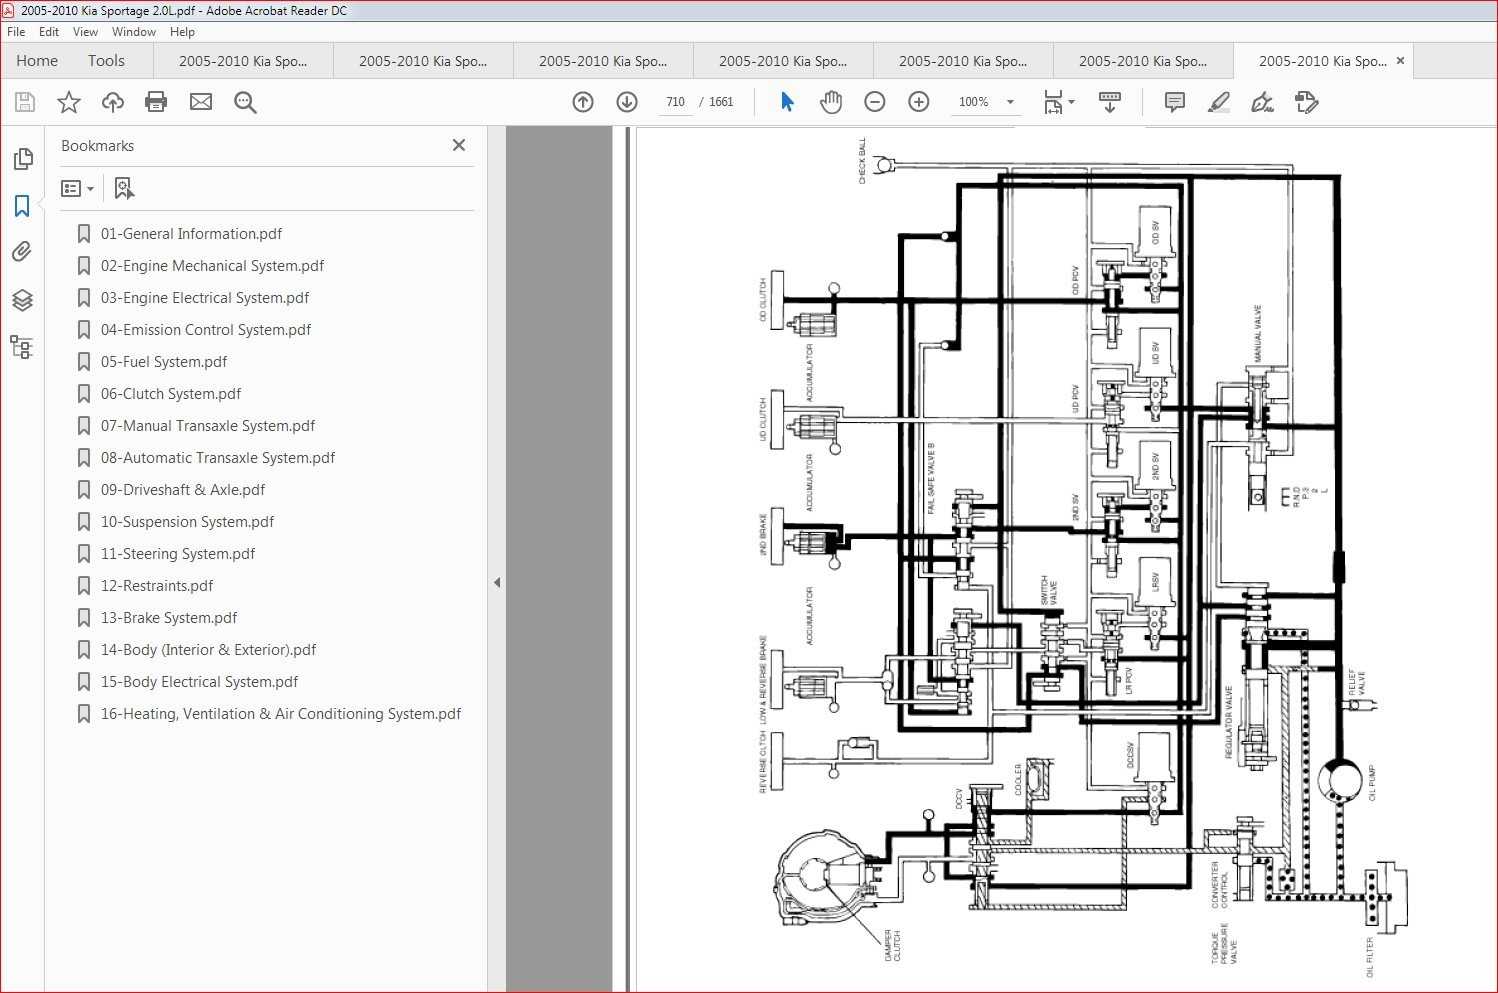The height and width of the screenshot is (993, 1498).
Task: Open the Sign document pen tool
Action: (x=1263, y=102)
